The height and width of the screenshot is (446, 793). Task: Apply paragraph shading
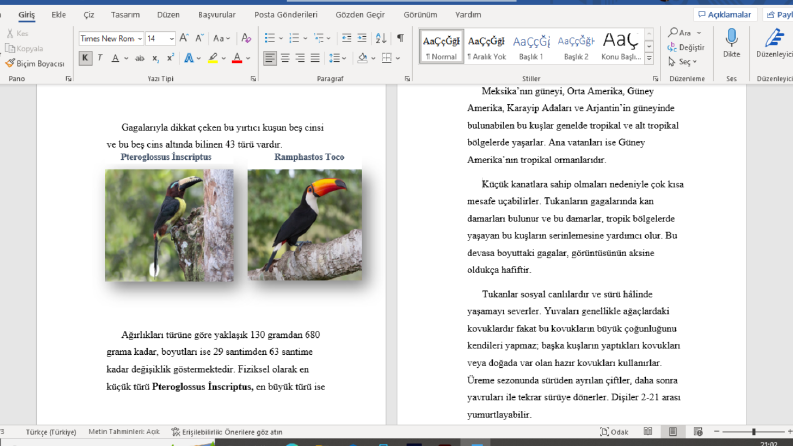click(x=362, y=58)
